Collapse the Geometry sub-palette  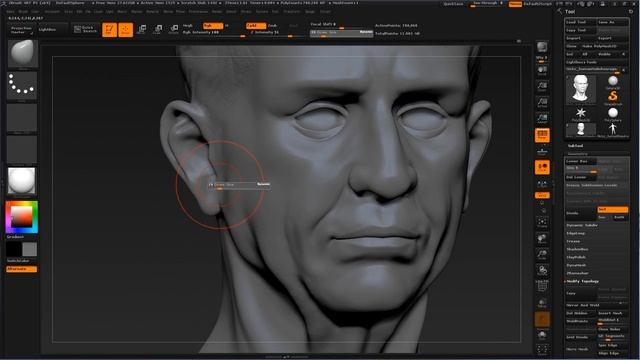pyautogui.click(x=578, y=154)
